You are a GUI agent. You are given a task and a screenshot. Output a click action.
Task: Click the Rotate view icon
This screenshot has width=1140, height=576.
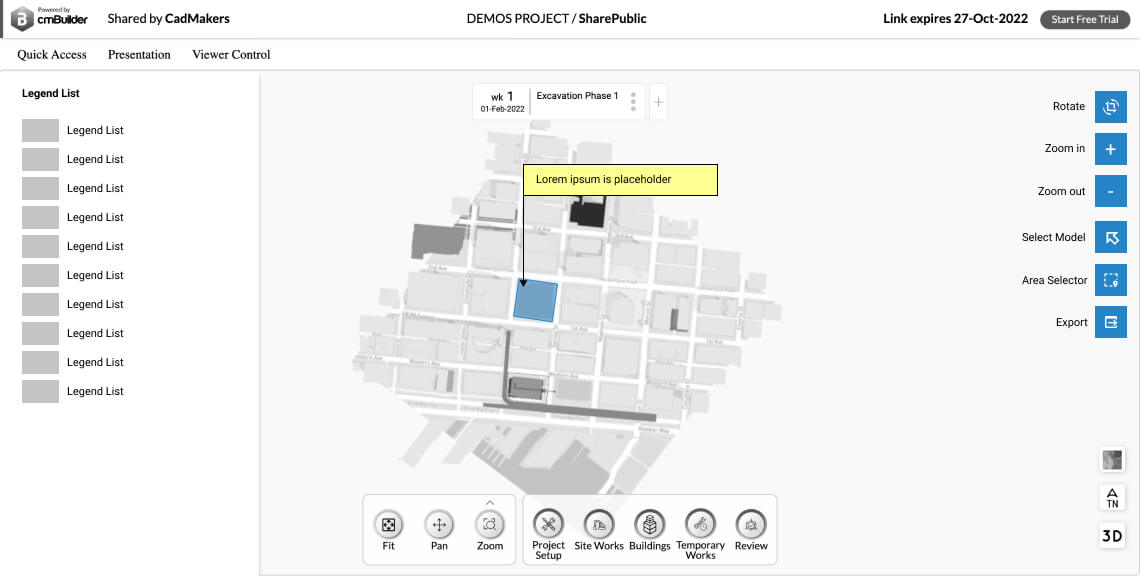[x=1110, y=107]
